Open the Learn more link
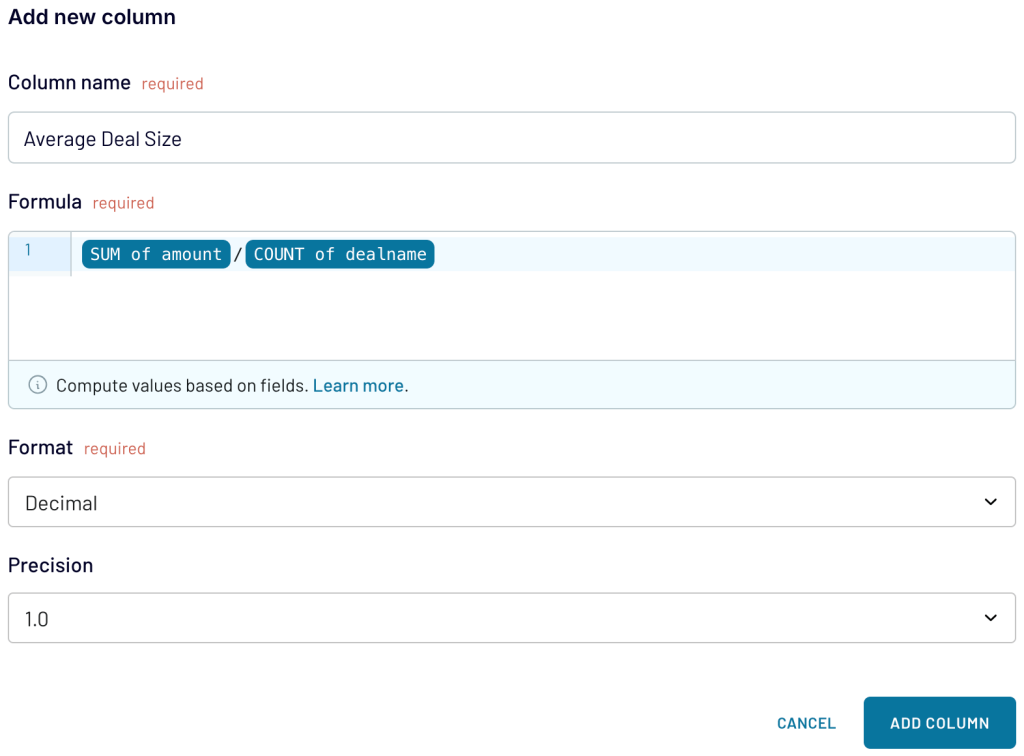Viewport: 1024px width, 756px height. (x=358, y=385)
